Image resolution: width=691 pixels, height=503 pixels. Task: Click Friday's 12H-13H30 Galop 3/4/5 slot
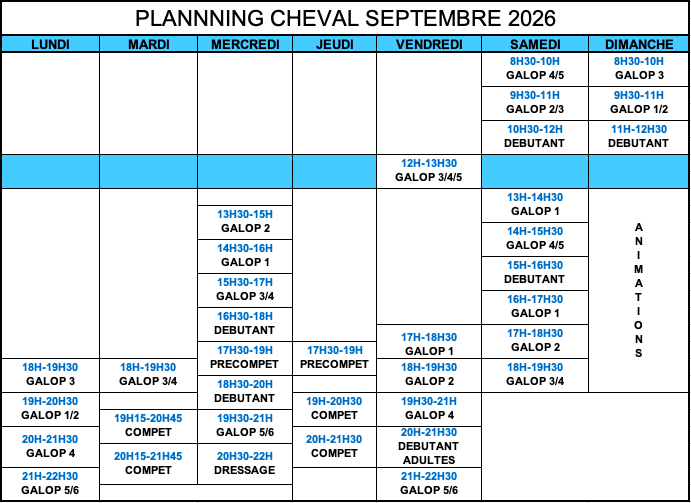point(429,170)
